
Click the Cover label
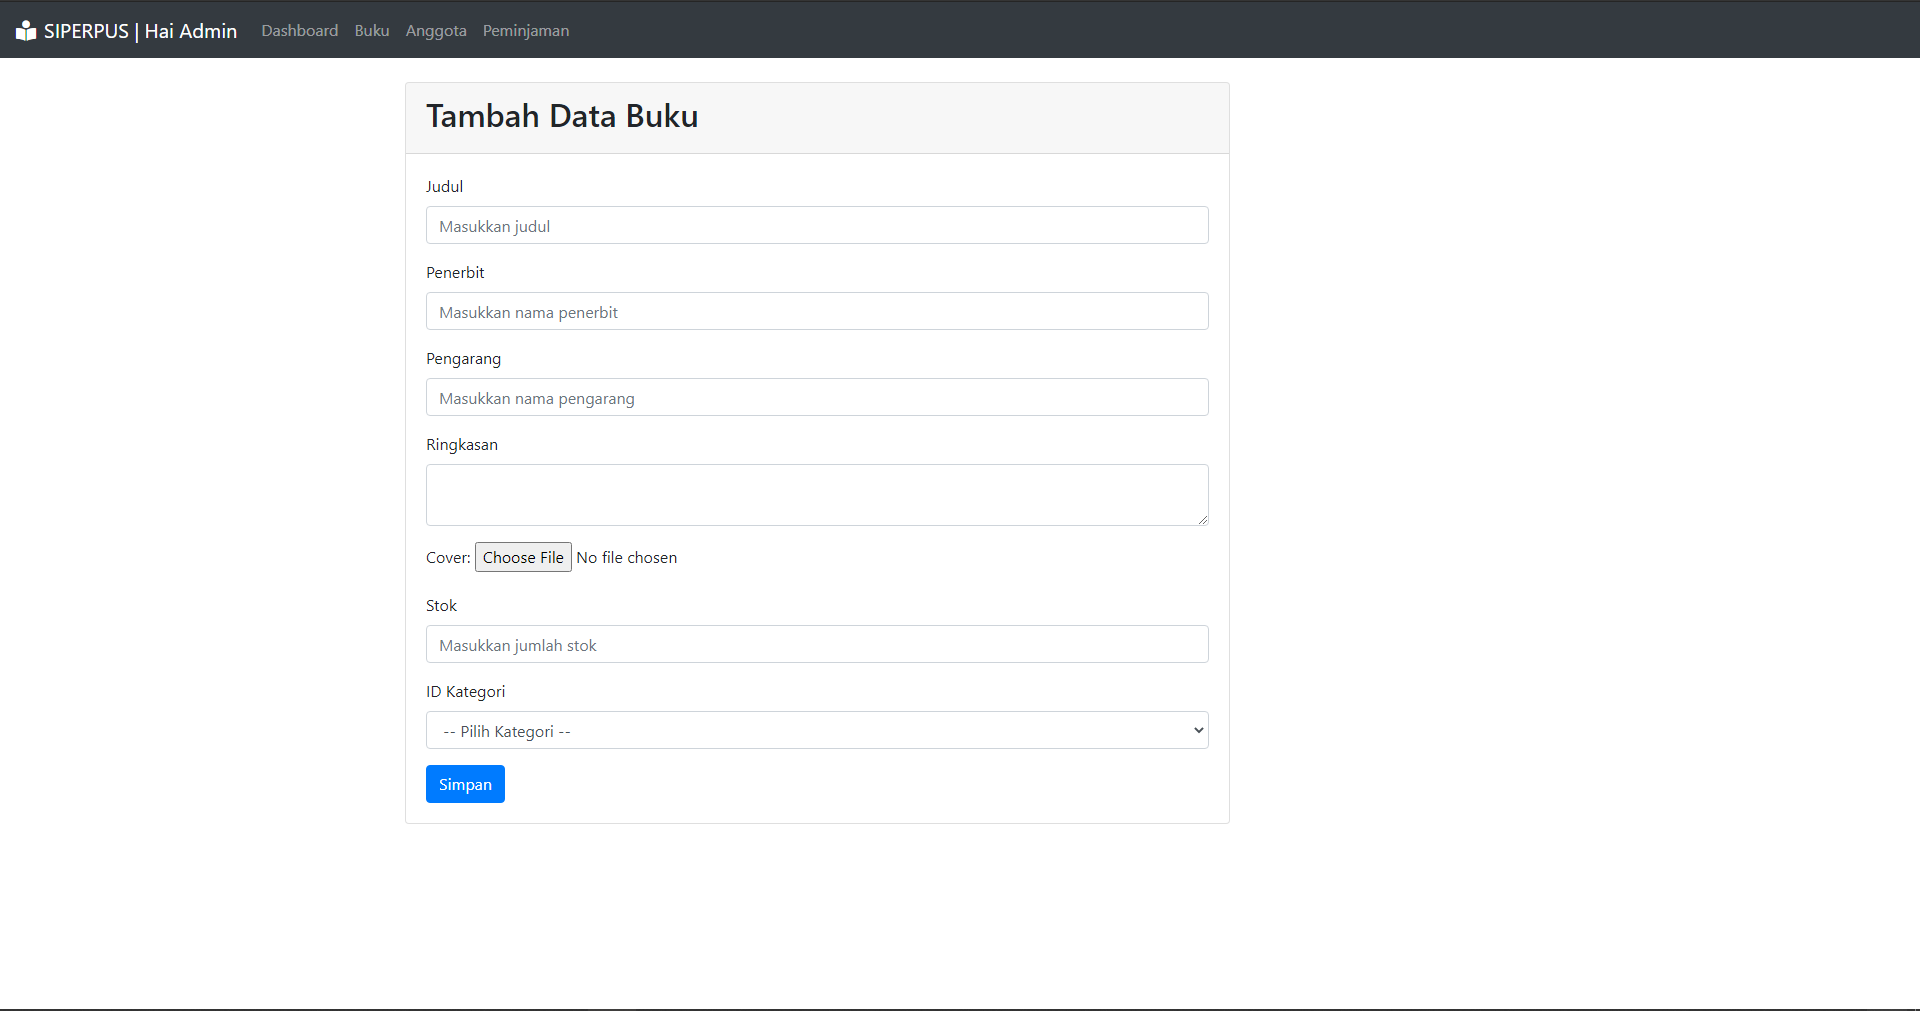(x=446, y=557)
